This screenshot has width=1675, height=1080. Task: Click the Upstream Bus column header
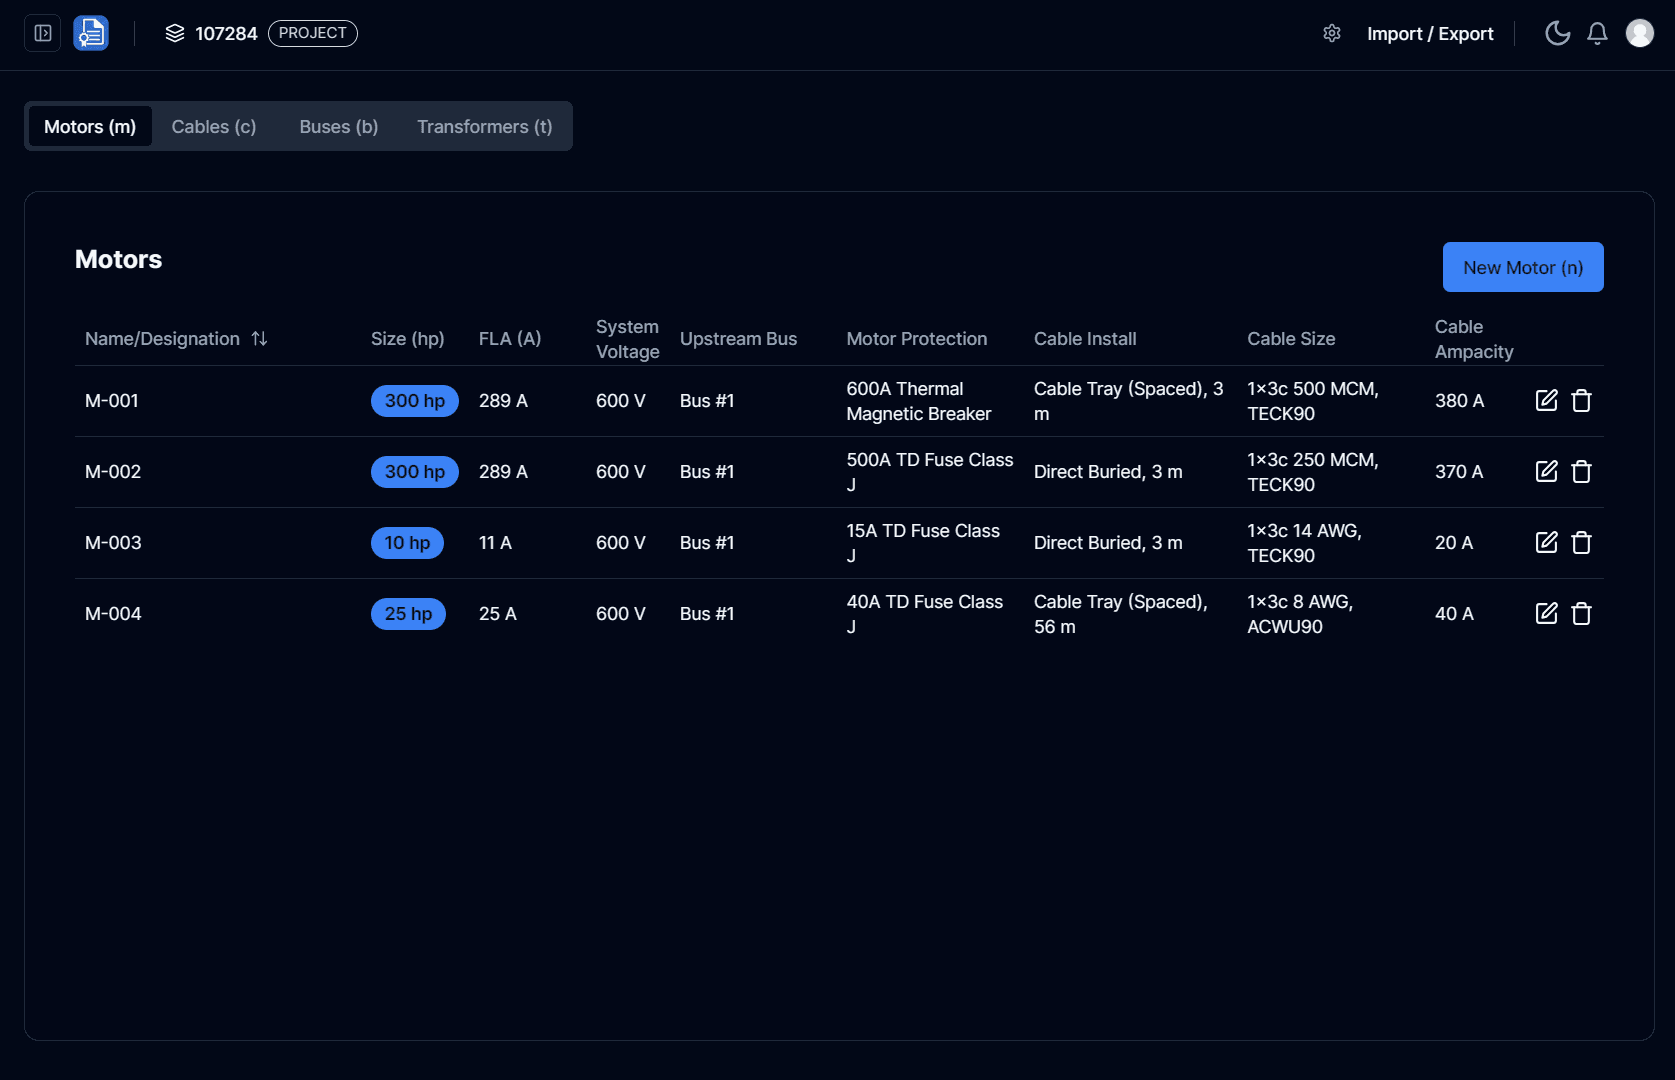coord(739,339)
